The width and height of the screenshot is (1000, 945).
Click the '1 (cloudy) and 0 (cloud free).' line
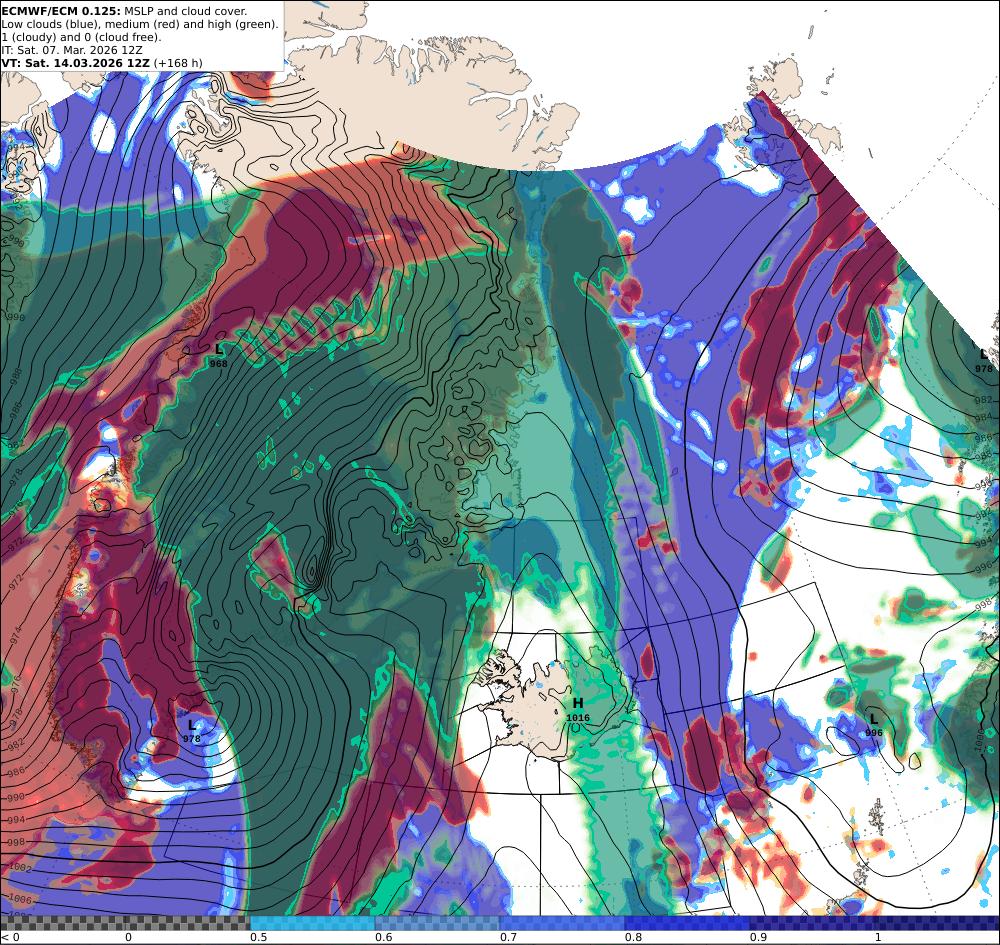tap(82, 37)
